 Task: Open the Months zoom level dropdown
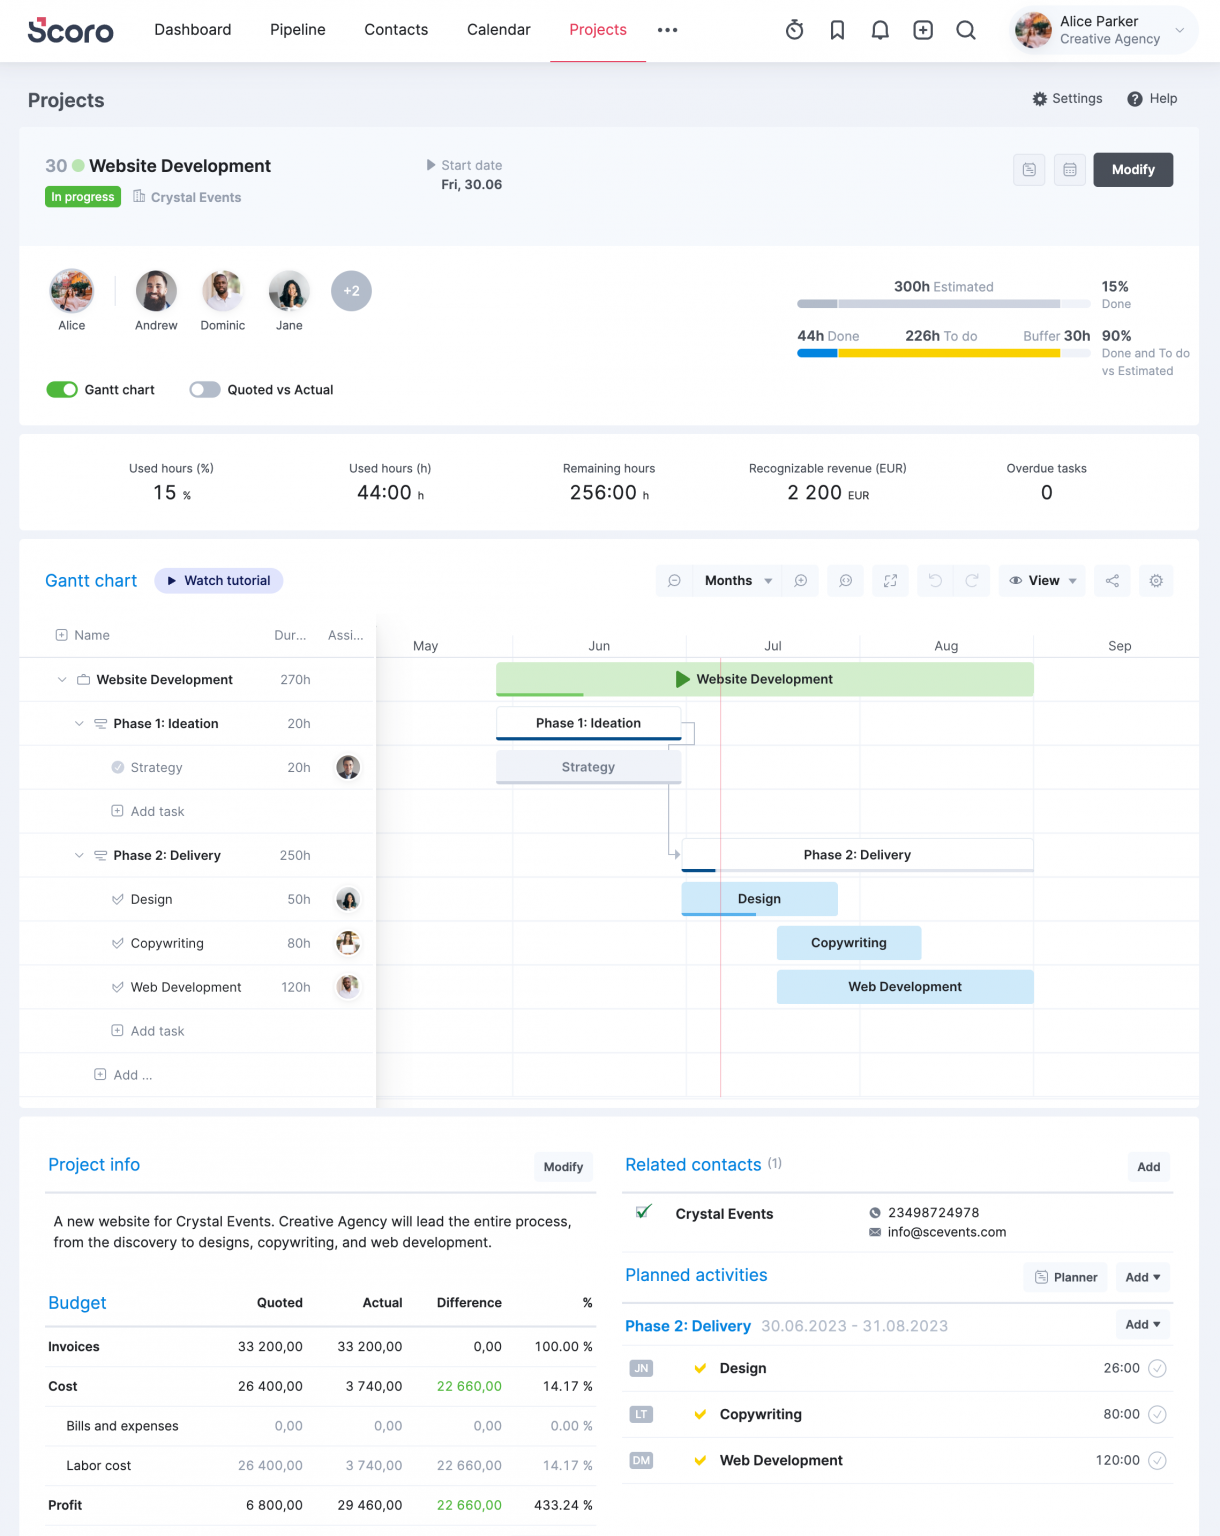[736, 580]
